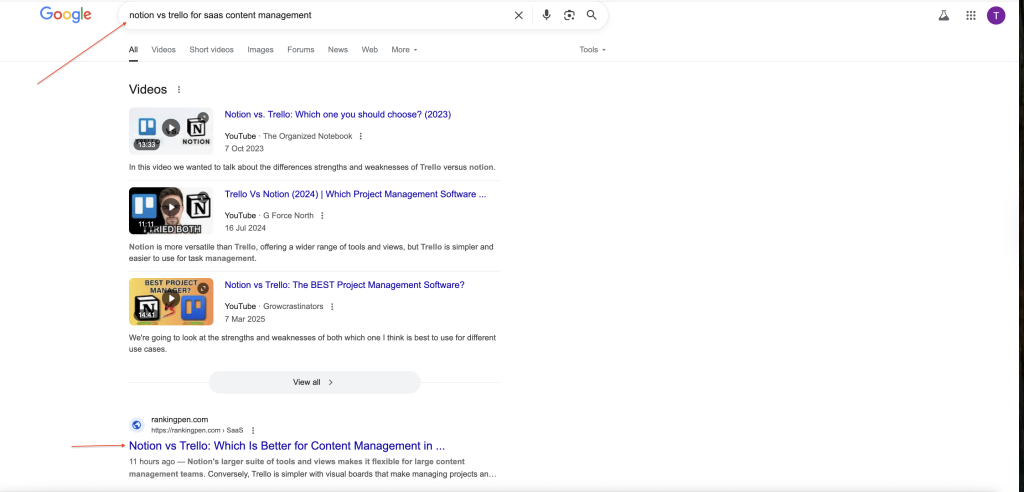
Task: Clear the search query with X icon
Action: pyautogui.click(x=519, y=15)
